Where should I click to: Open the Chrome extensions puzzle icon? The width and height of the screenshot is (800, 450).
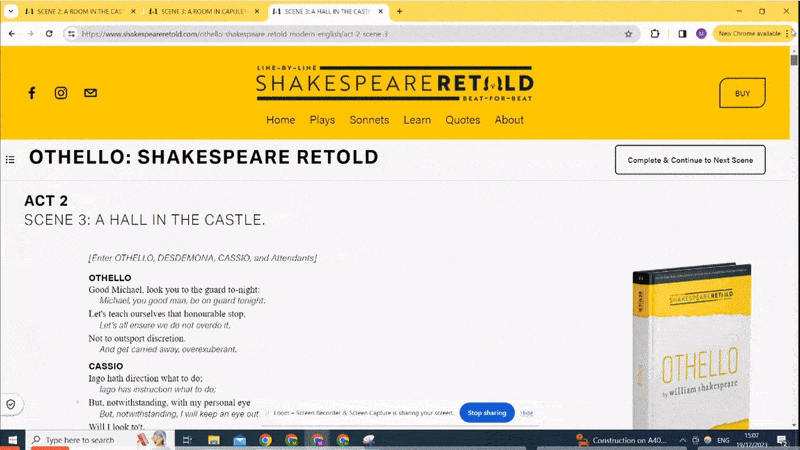coord(655,34)
